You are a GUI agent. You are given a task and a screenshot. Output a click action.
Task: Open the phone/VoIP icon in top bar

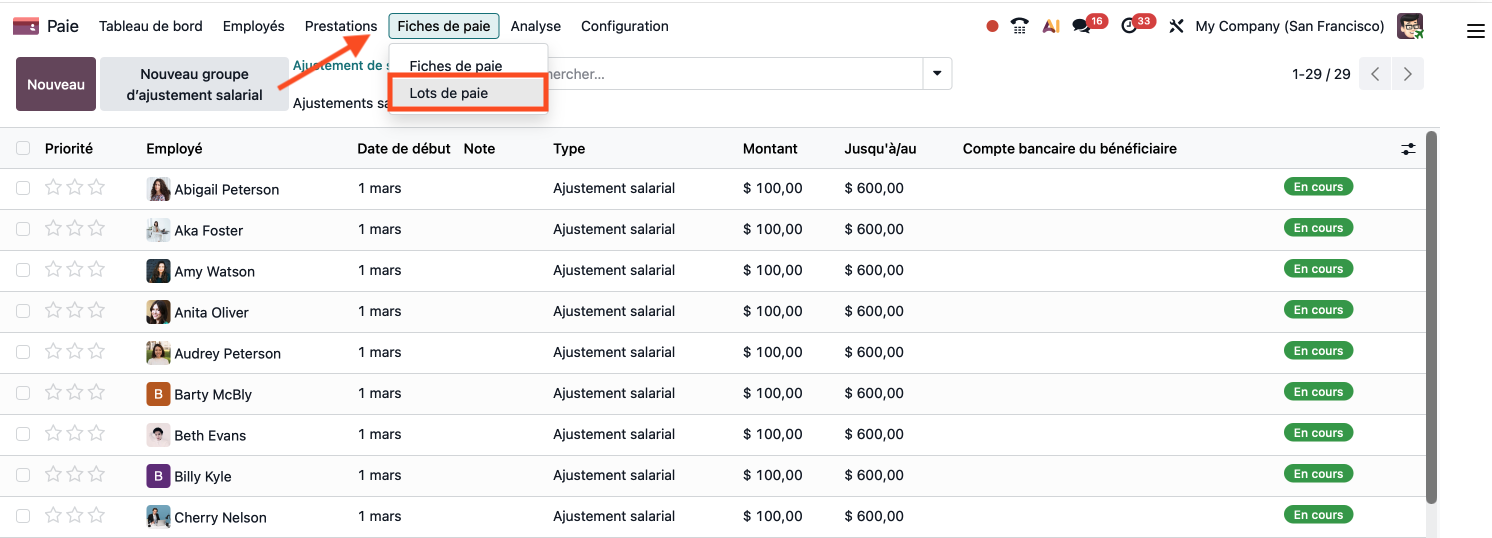click(x=1020, y=26)
